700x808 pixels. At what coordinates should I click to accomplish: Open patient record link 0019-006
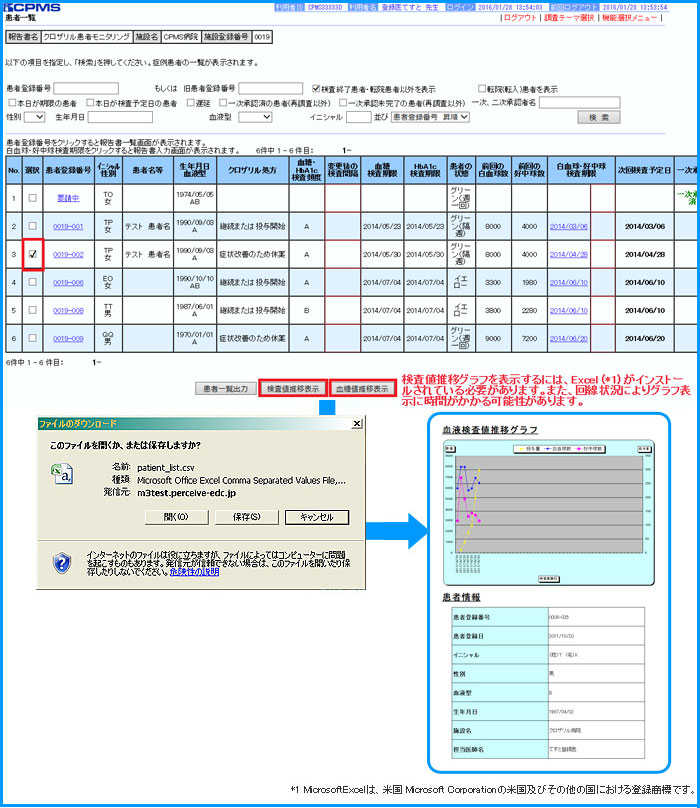(x=68, y=282)
